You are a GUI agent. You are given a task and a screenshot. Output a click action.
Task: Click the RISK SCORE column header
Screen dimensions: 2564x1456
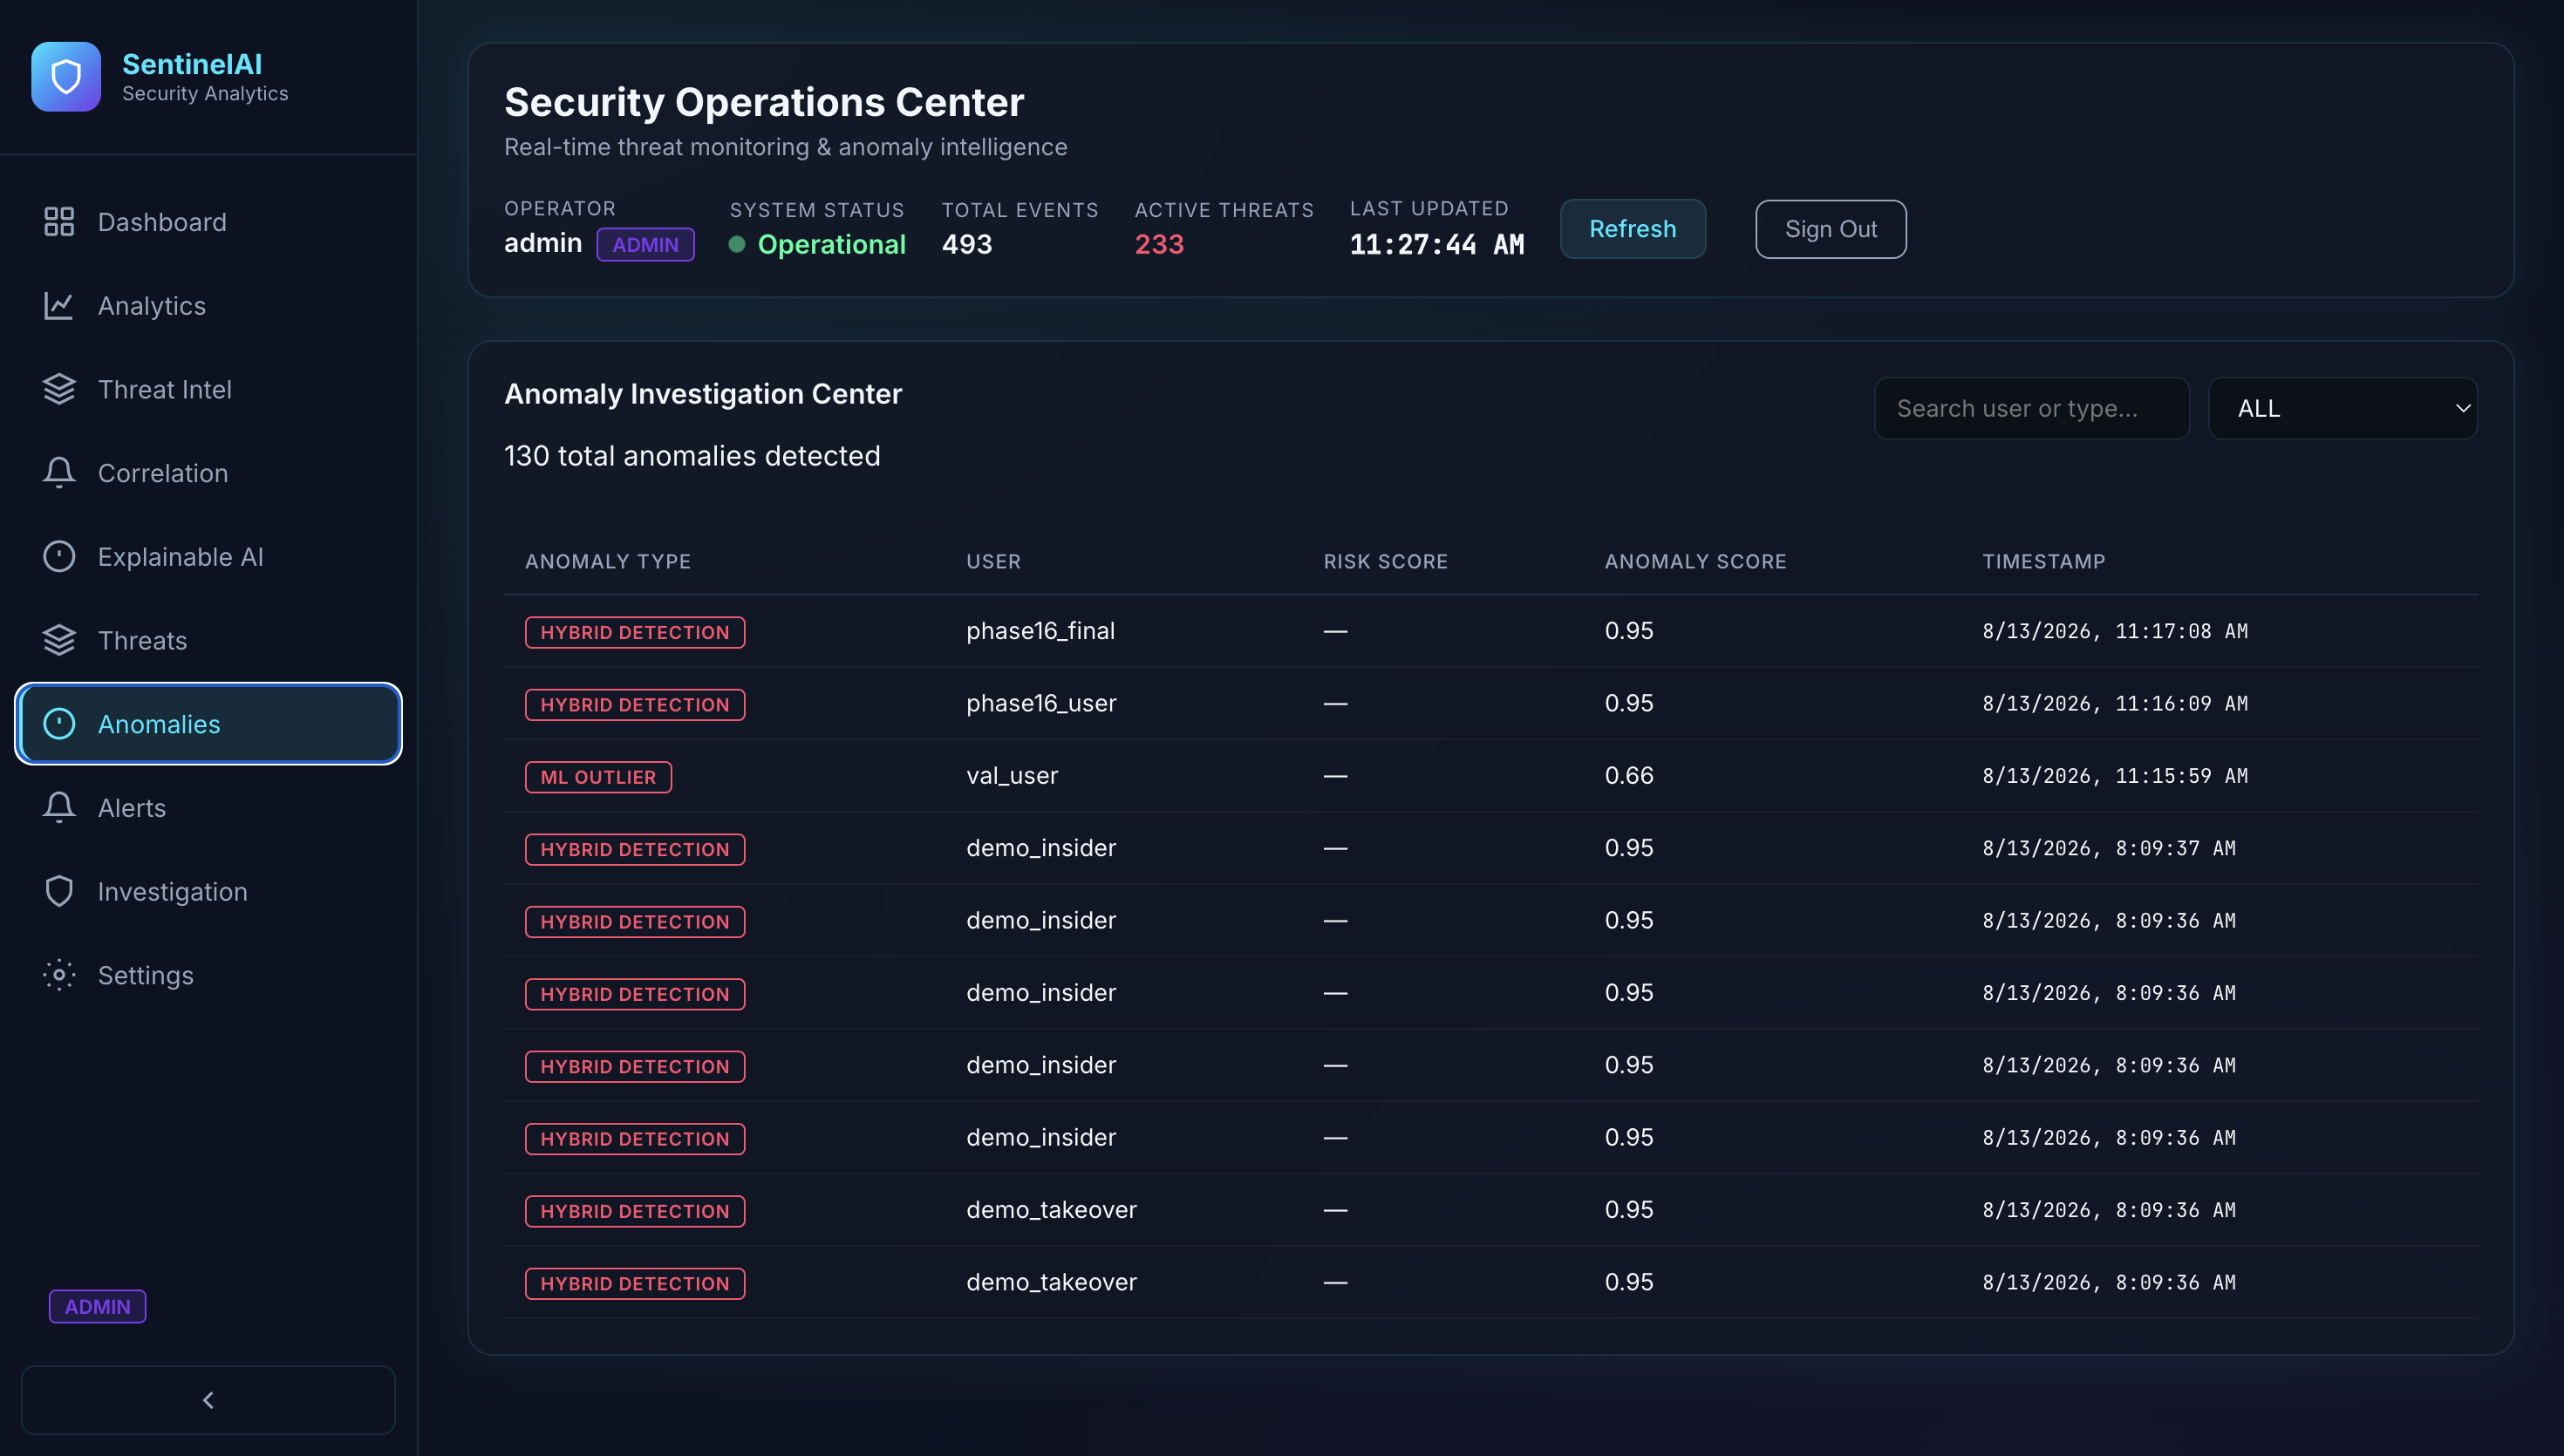click(1386, 562)
